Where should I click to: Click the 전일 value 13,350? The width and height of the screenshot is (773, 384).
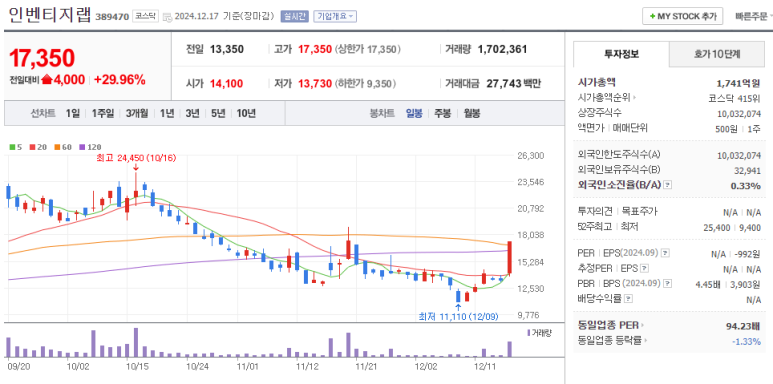click(227, 49)
